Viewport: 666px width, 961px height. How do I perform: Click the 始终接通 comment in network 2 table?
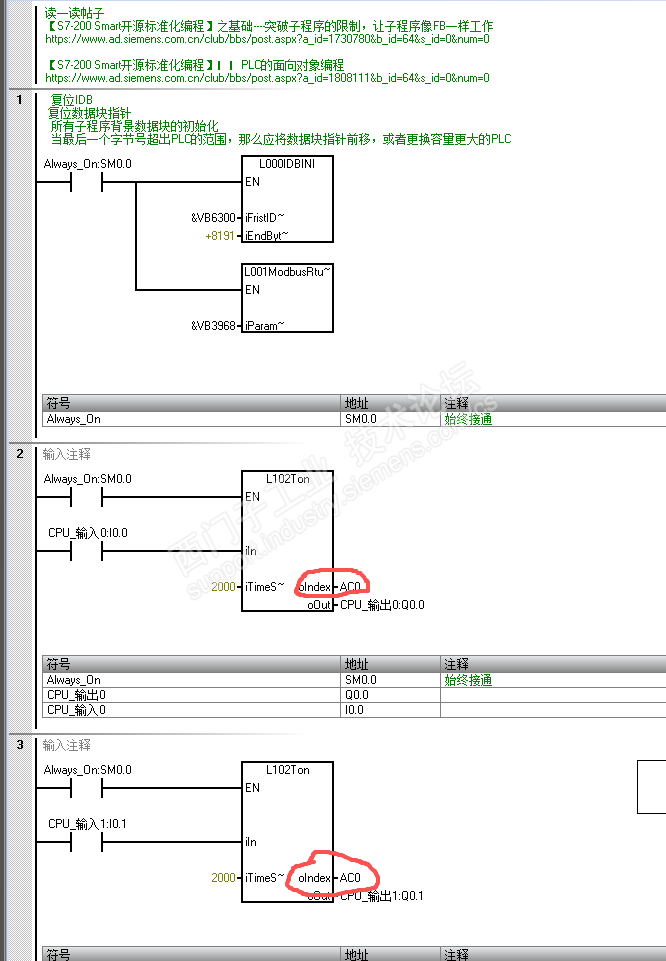click(x=468, y=680)
